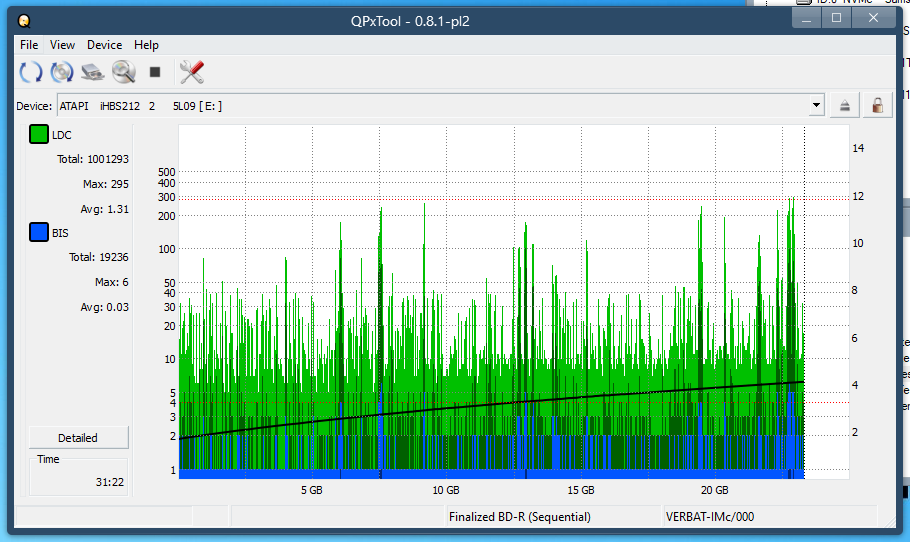Click the QPxTool application icon in the title bar
This screenshot has height=542, width=910.
tap(24, 21)
